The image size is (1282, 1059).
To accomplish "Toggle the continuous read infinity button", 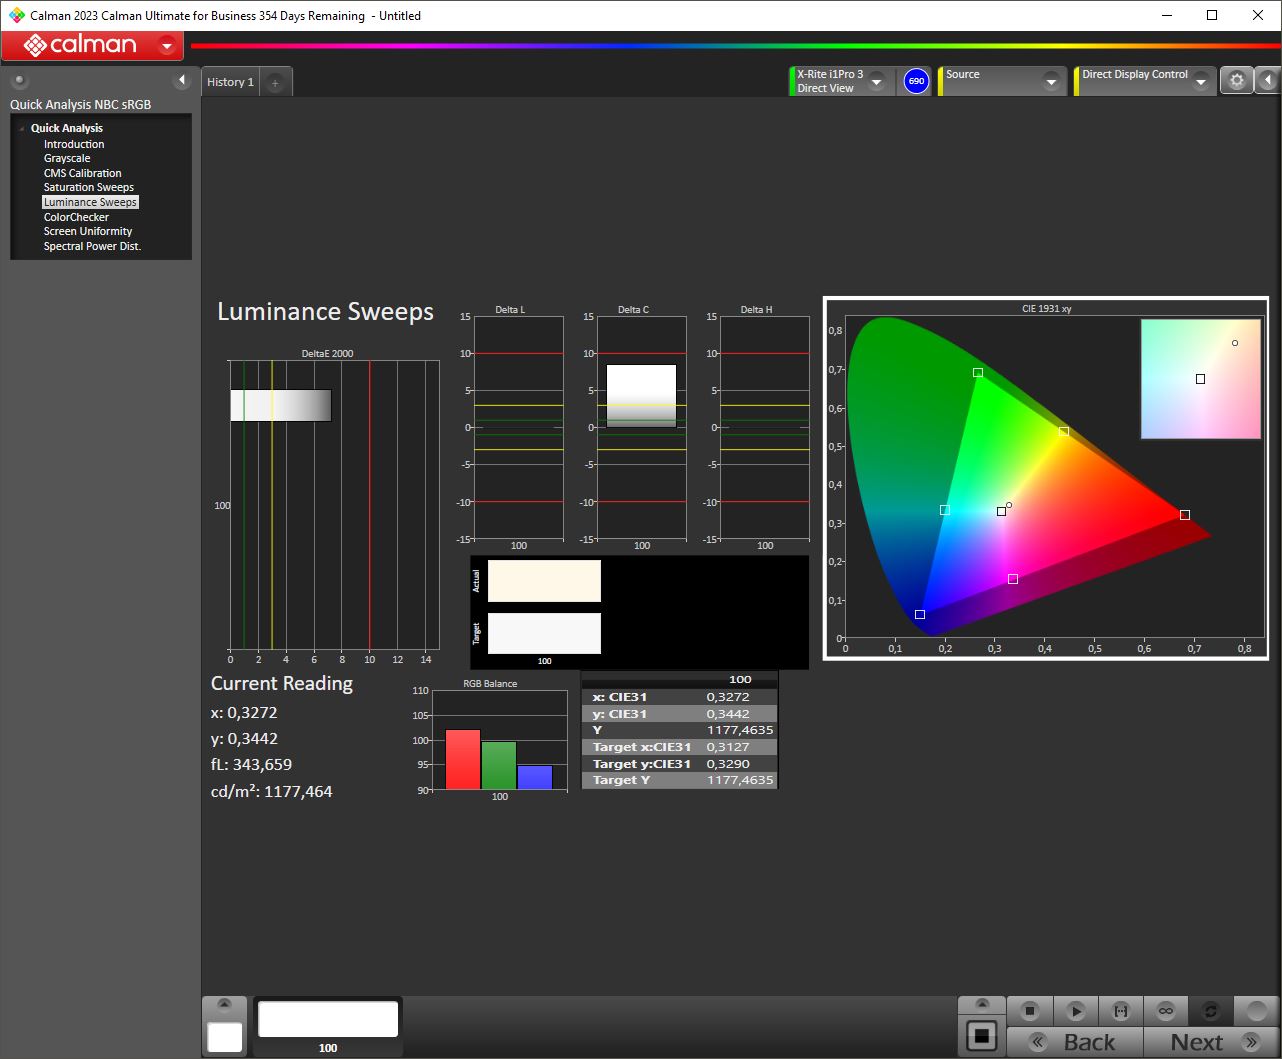I will pyautogui.click(x=1166, y=1011).
